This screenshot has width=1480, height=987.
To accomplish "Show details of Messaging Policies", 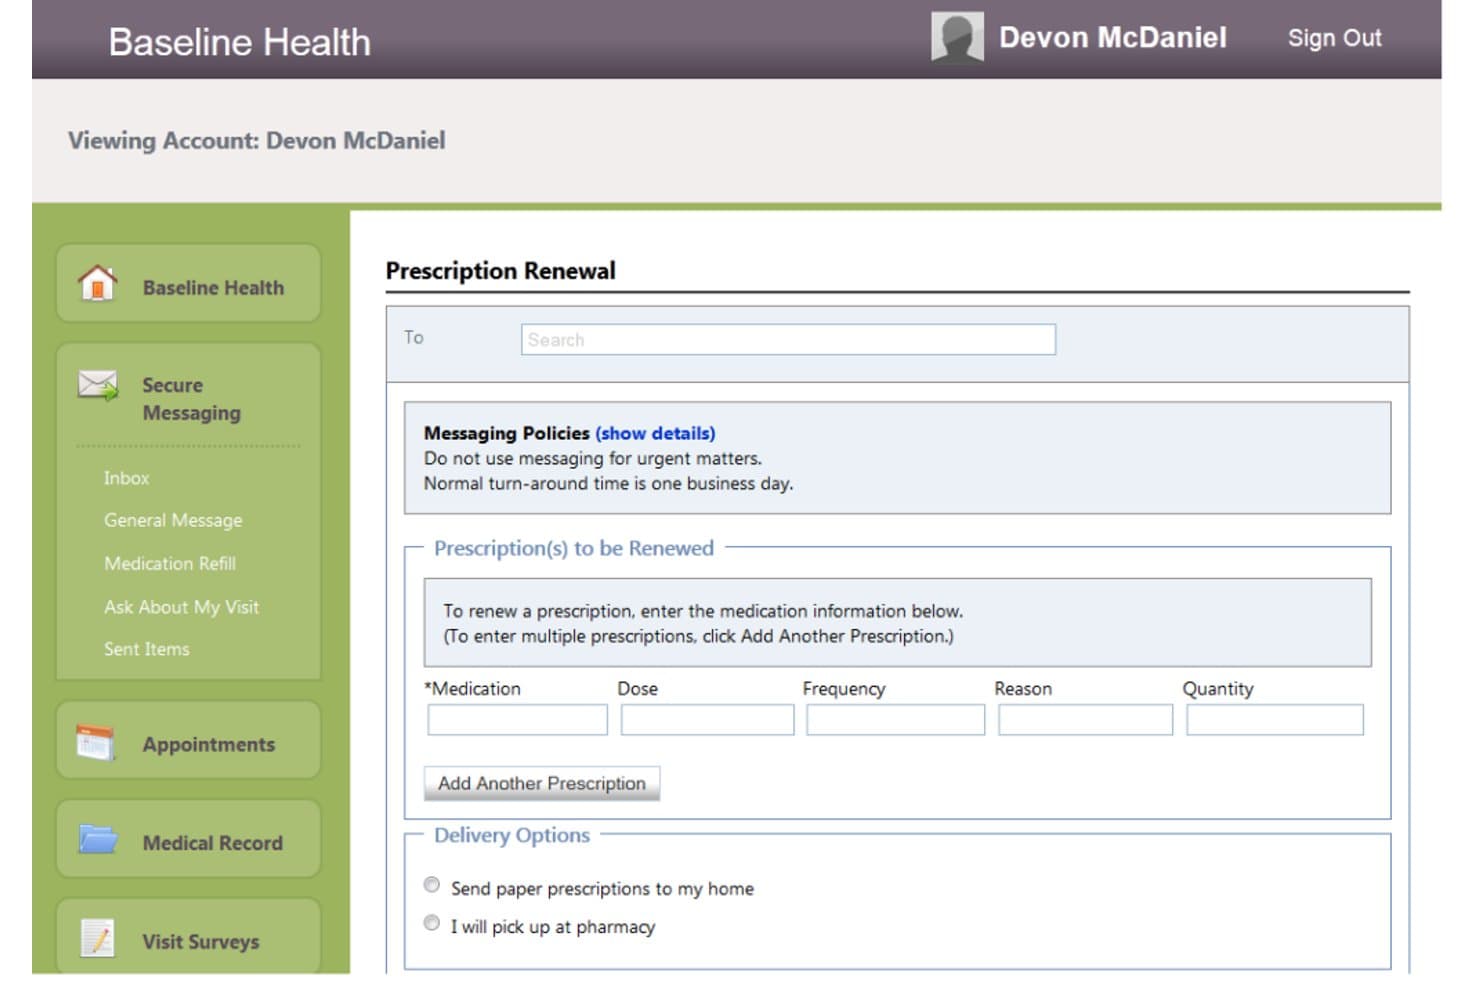I will [655, 433].
